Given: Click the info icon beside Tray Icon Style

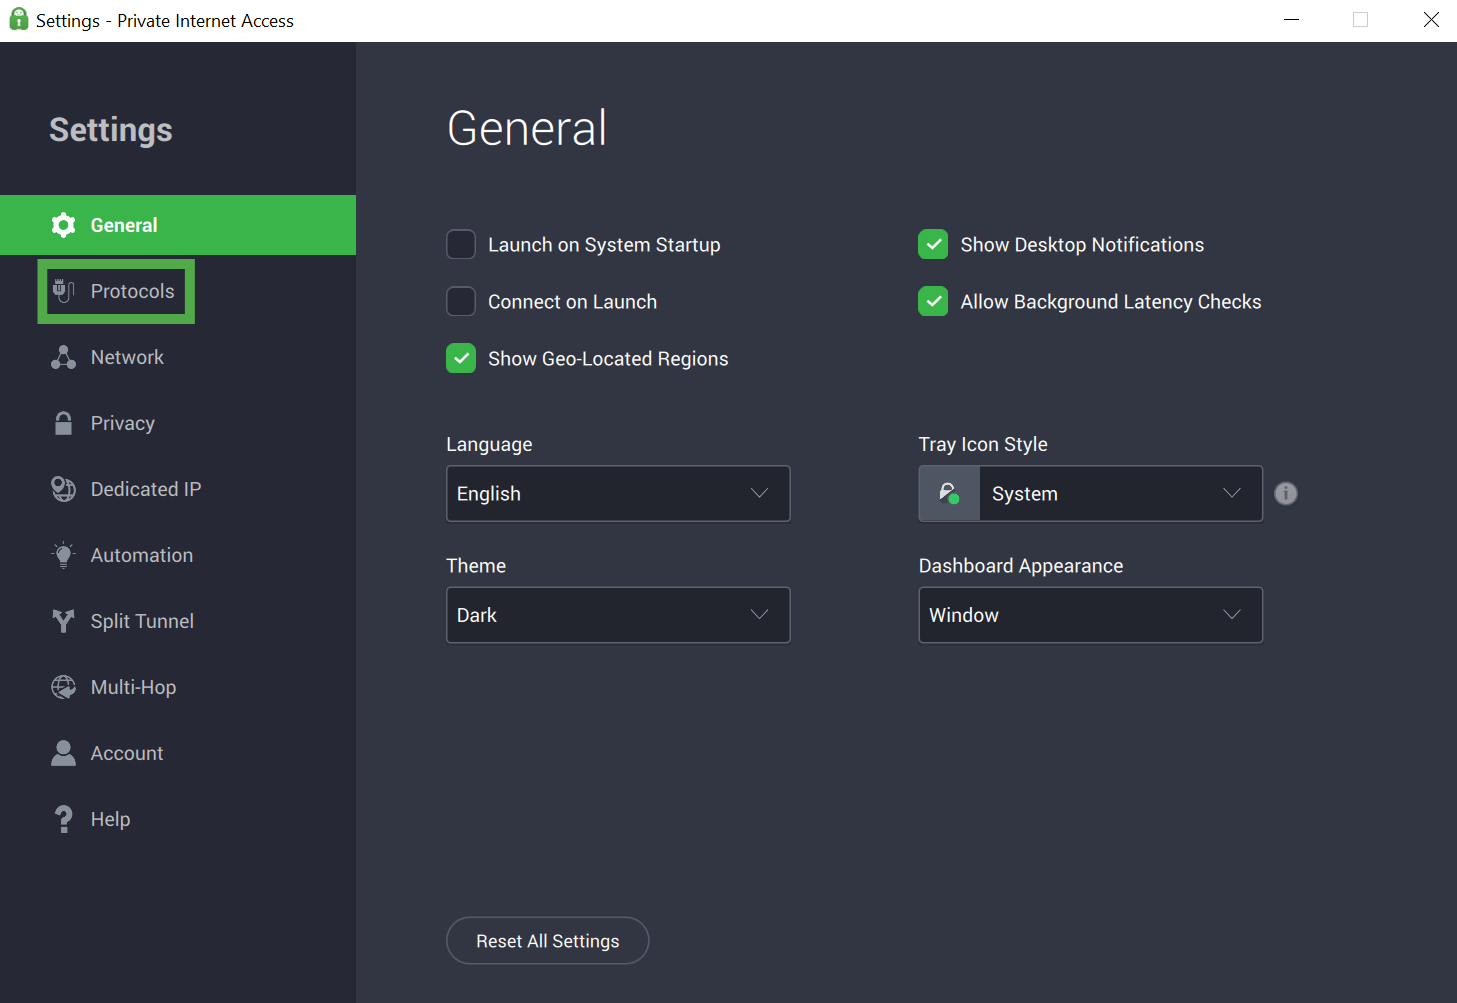Looking at the screenshot, I should [1286, 493].
